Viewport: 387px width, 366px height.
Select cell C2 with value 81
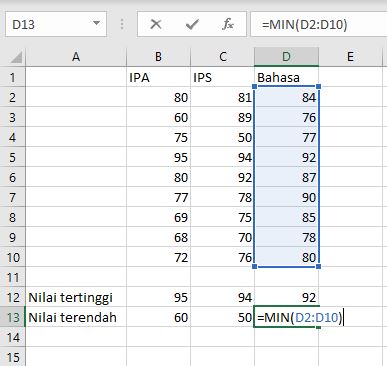[x=222, y=97]
